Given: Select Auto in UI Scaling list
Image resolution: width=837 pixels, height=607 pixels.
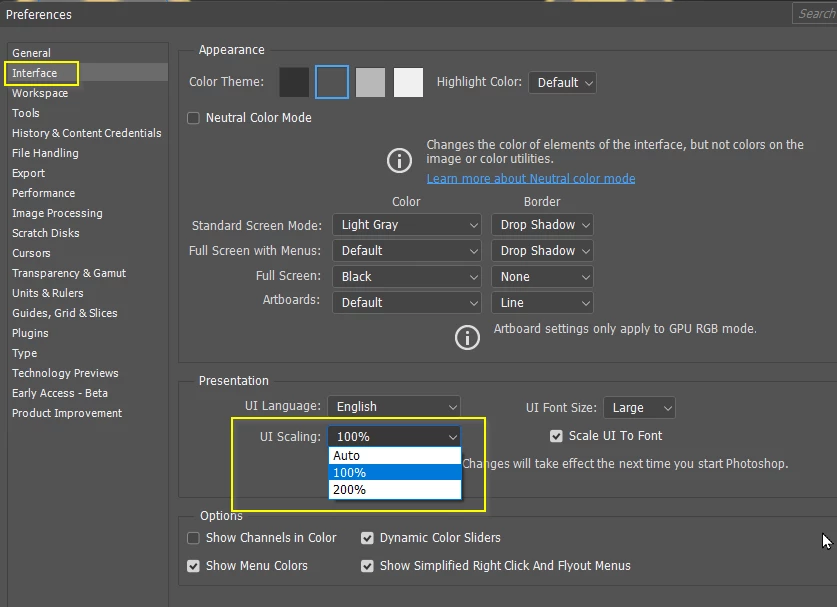Looking at the screenshot, I should click(395, 456).
